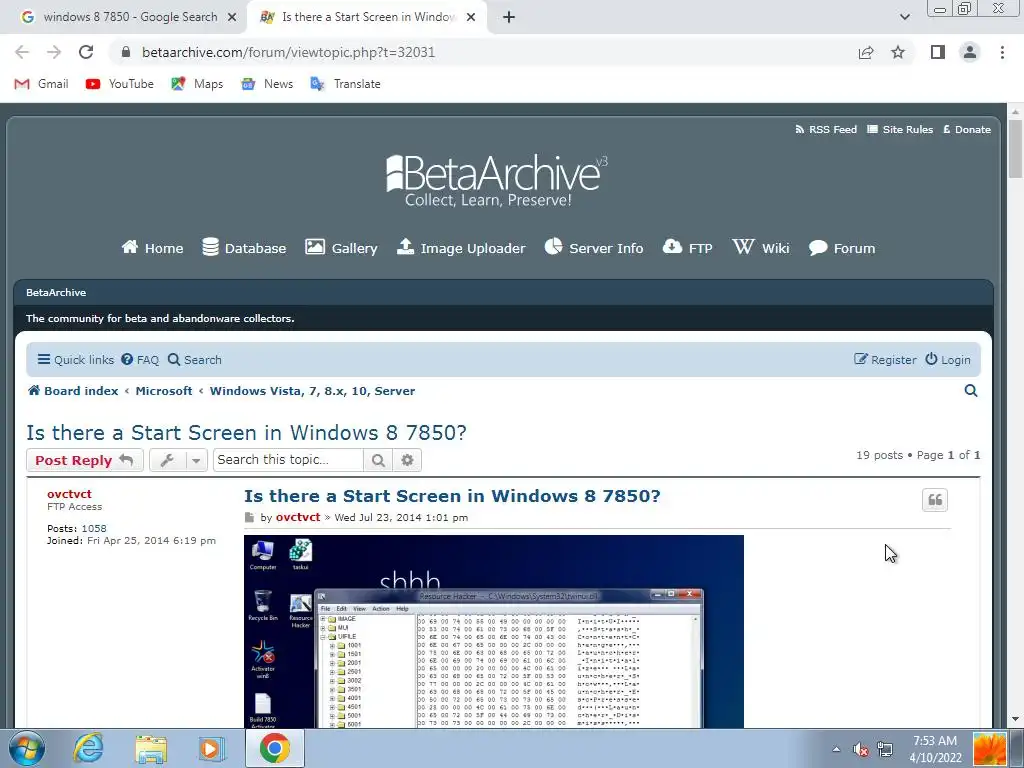Click the BetaArchive logo
Screen dimensions: 1024x768
(496, 180)
